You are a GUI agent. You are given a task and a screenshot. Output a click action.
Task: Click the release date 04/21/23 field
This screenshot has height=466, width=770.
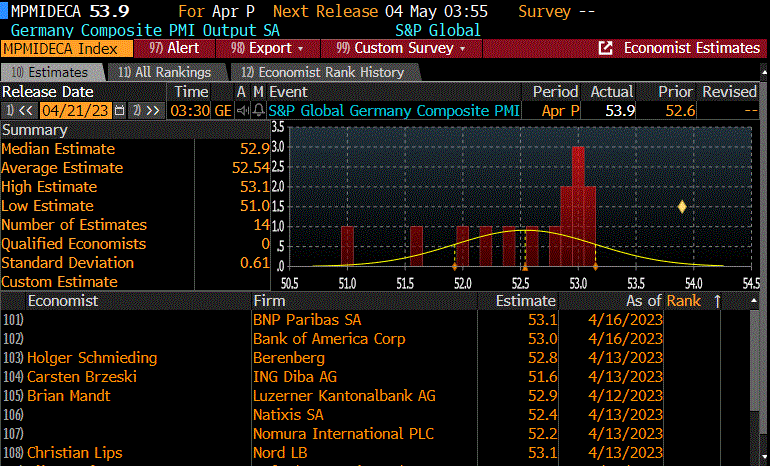point(76,110)
